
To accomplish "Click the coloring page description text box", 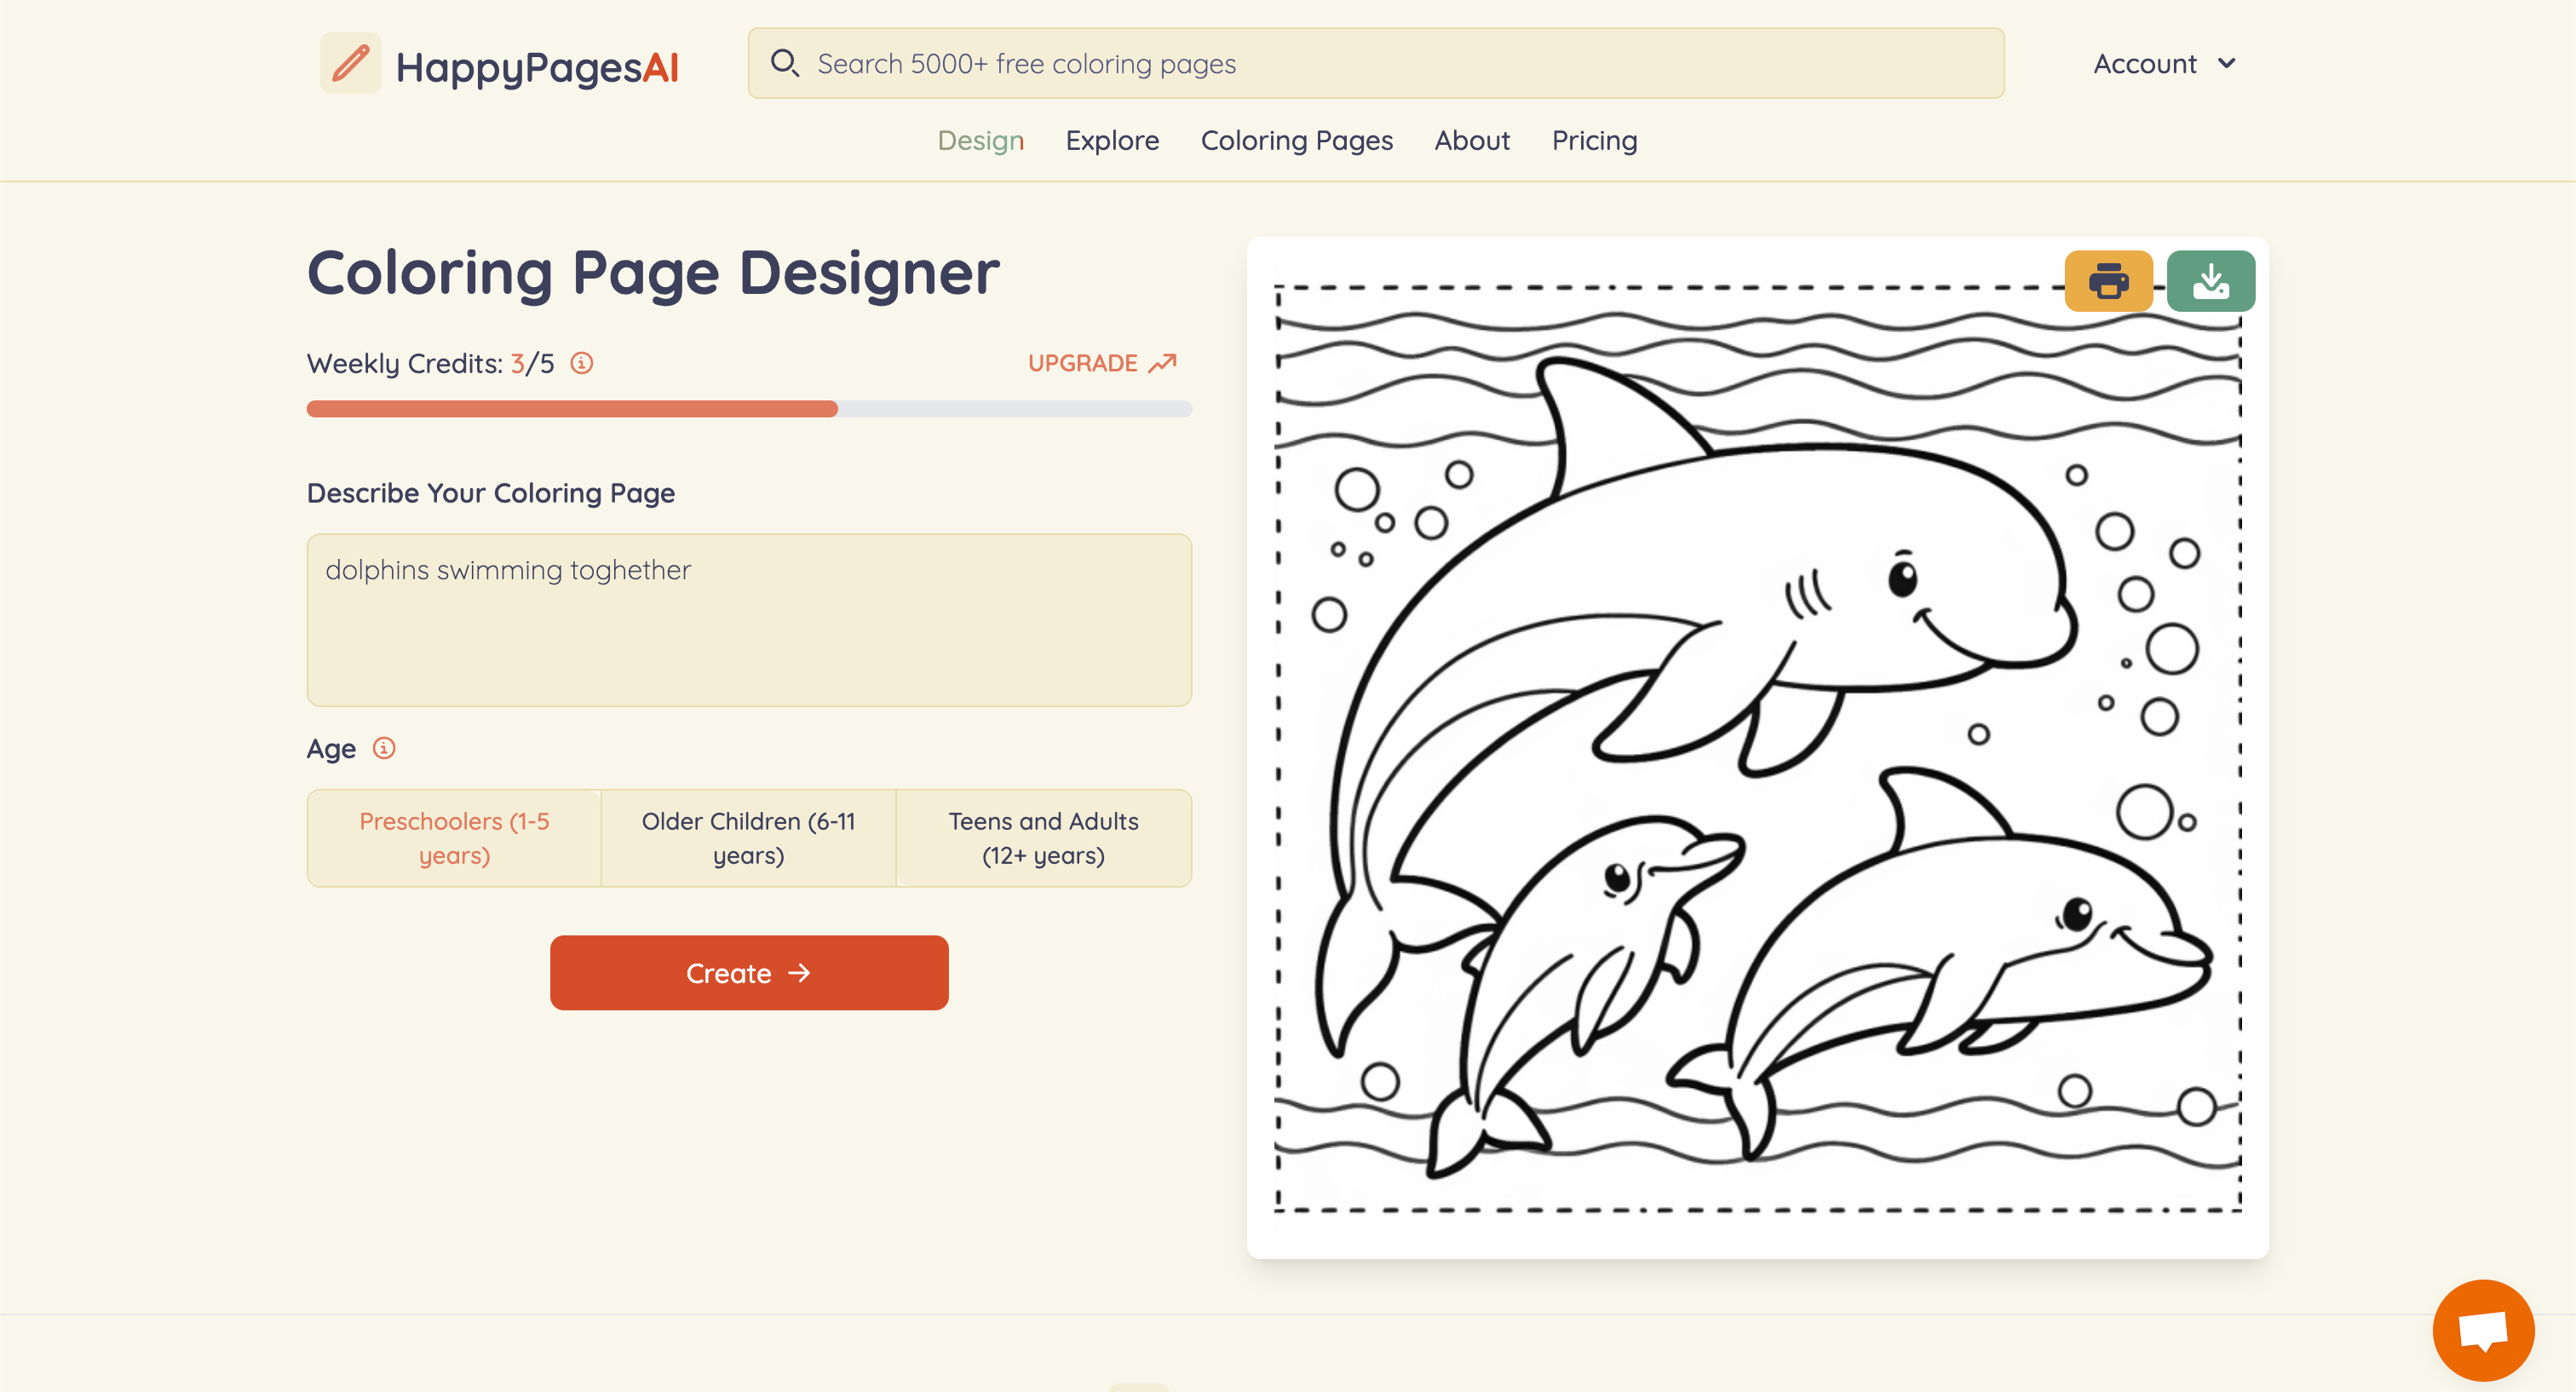I will tap(748, 620).
